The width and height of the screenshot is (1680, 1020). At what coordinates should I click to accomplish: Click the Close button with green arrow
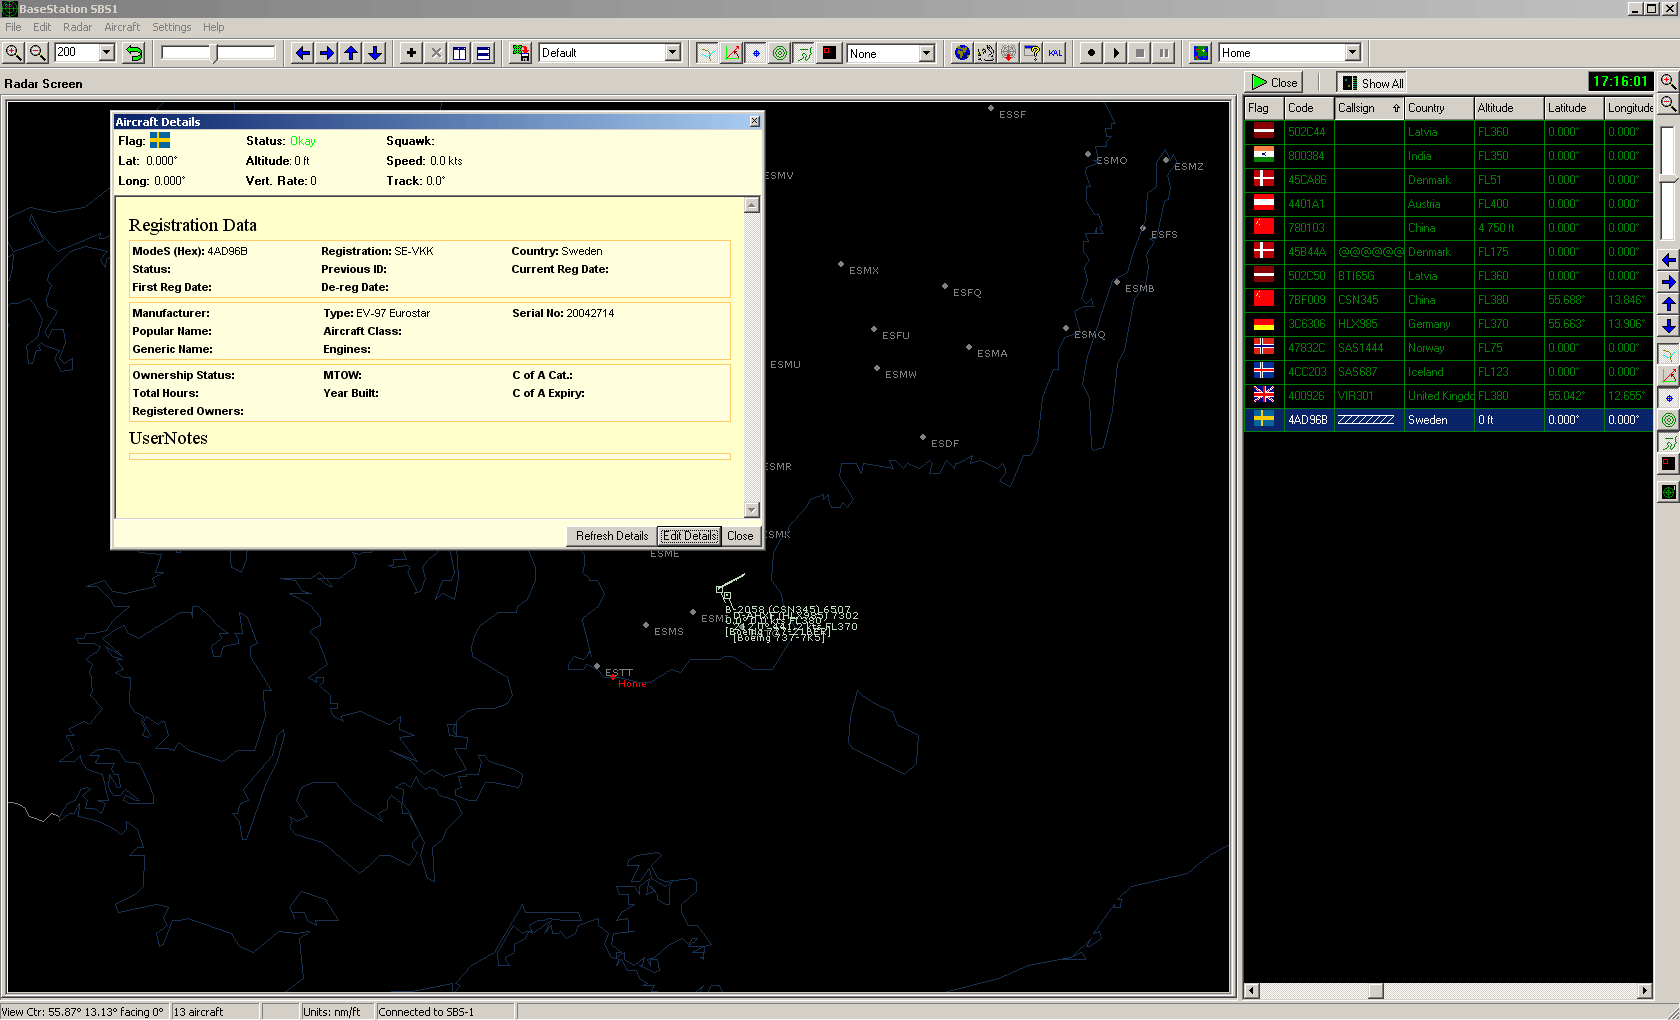click(x=1274, y=83)
